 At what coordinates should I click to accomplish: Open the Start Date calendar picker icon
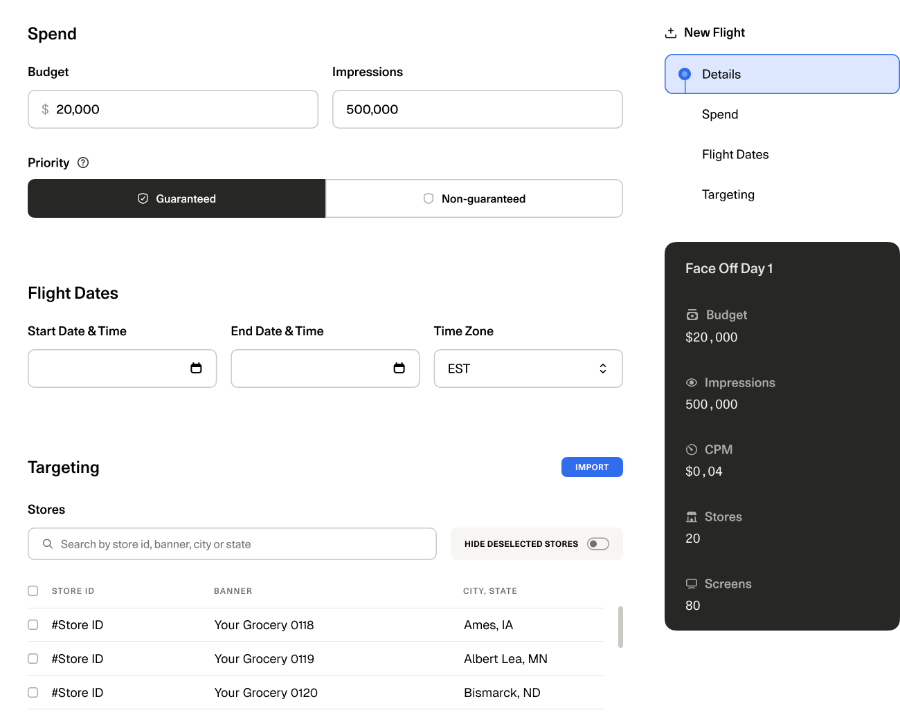tap(196, 369)
